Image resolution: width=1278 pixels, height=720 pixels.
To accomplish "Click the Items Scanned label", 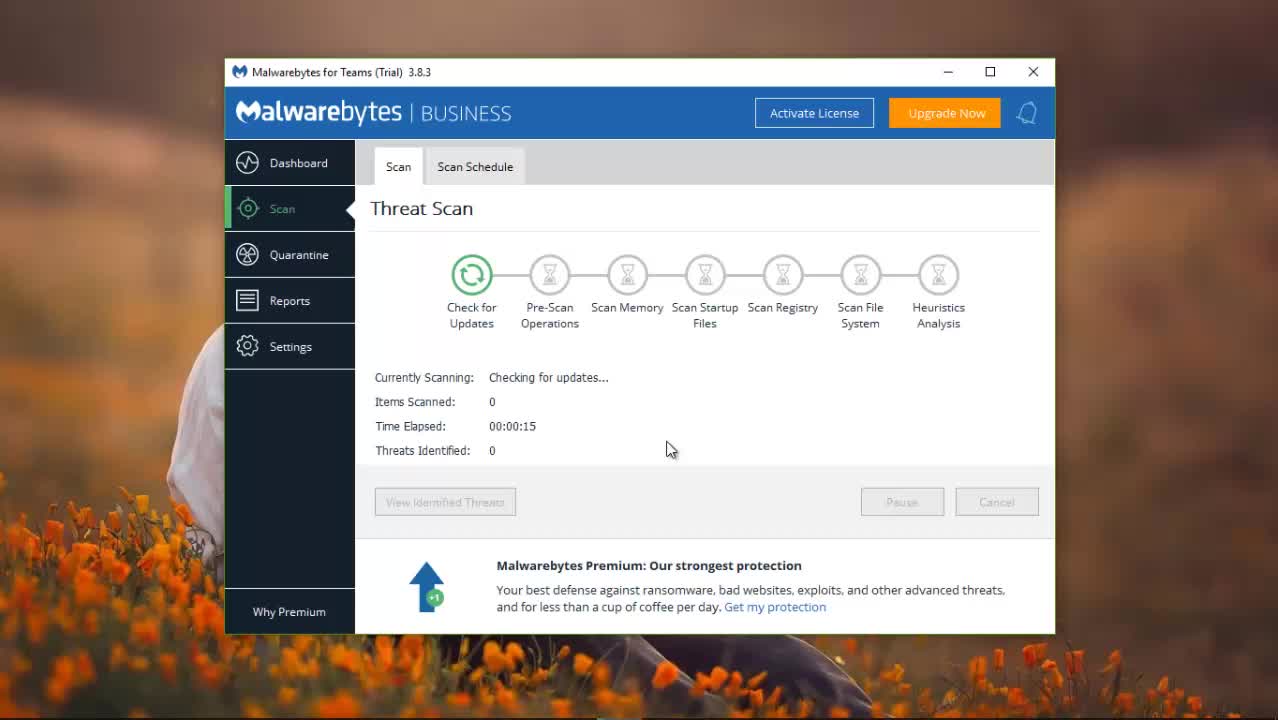I will click(x=415, y=402).
